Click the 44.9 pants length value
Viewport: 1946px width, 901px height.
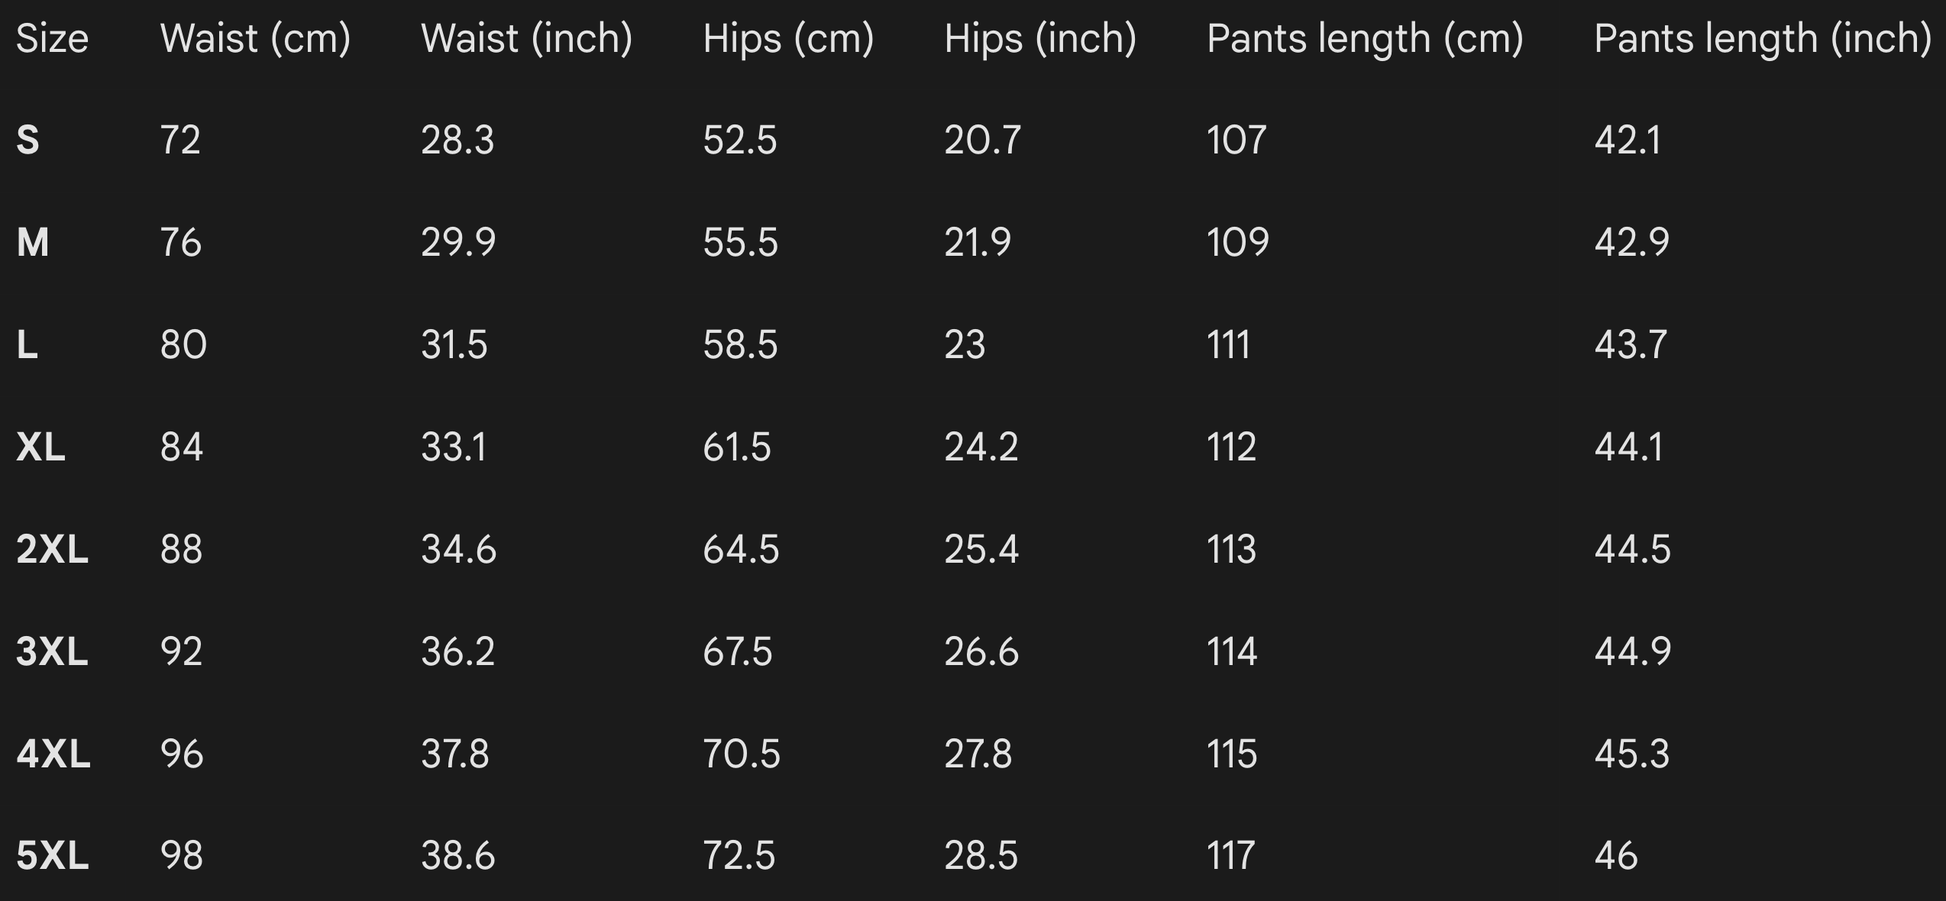[x=1632, y=652]
